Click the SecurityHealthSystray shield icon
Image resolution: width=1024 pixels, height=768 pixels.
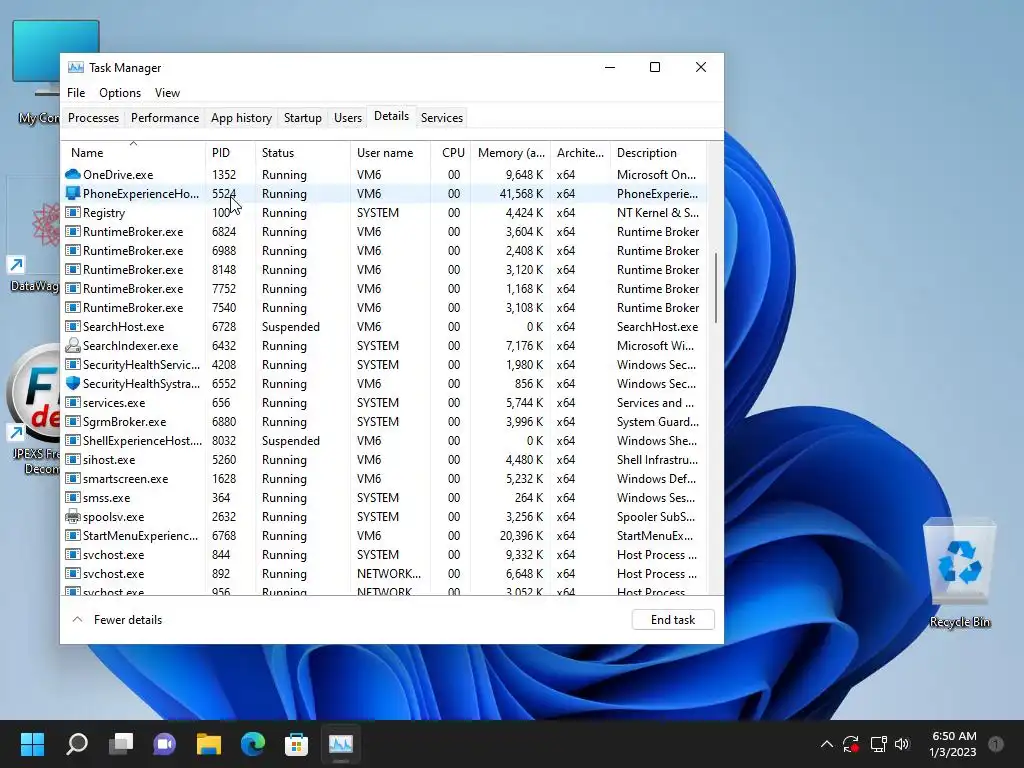point(72,383)
